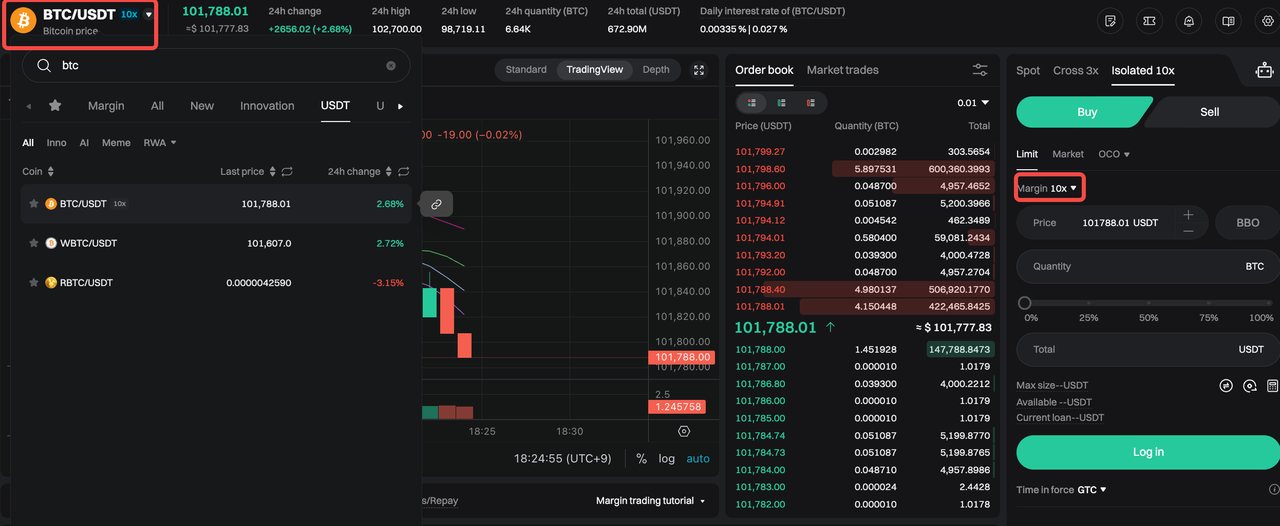Switch to Market trades tab
Image resolution: width=1280 pixels, height=526 pixels.
pos(842,70)
